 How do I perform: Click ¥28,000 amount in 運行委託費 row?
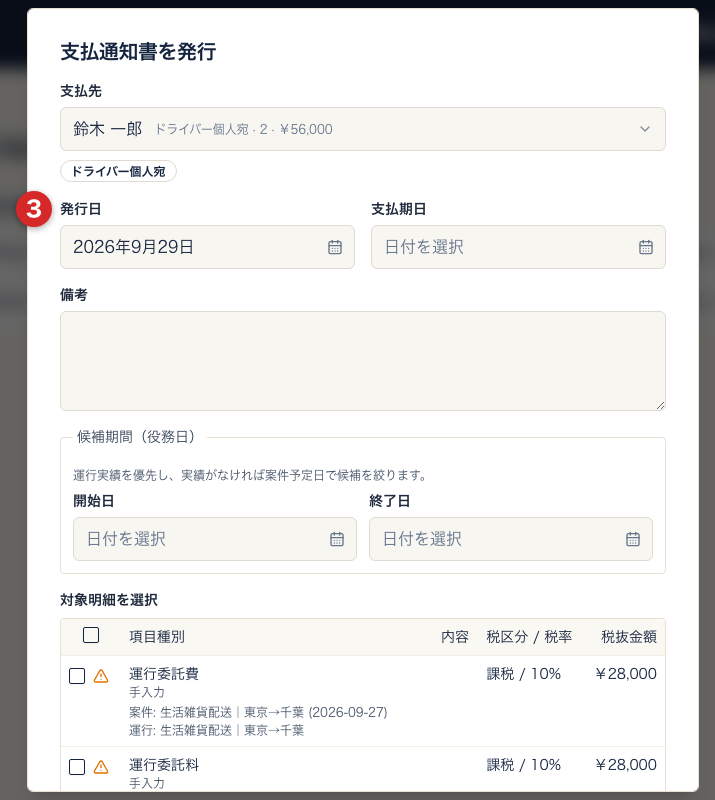[626, 674]
